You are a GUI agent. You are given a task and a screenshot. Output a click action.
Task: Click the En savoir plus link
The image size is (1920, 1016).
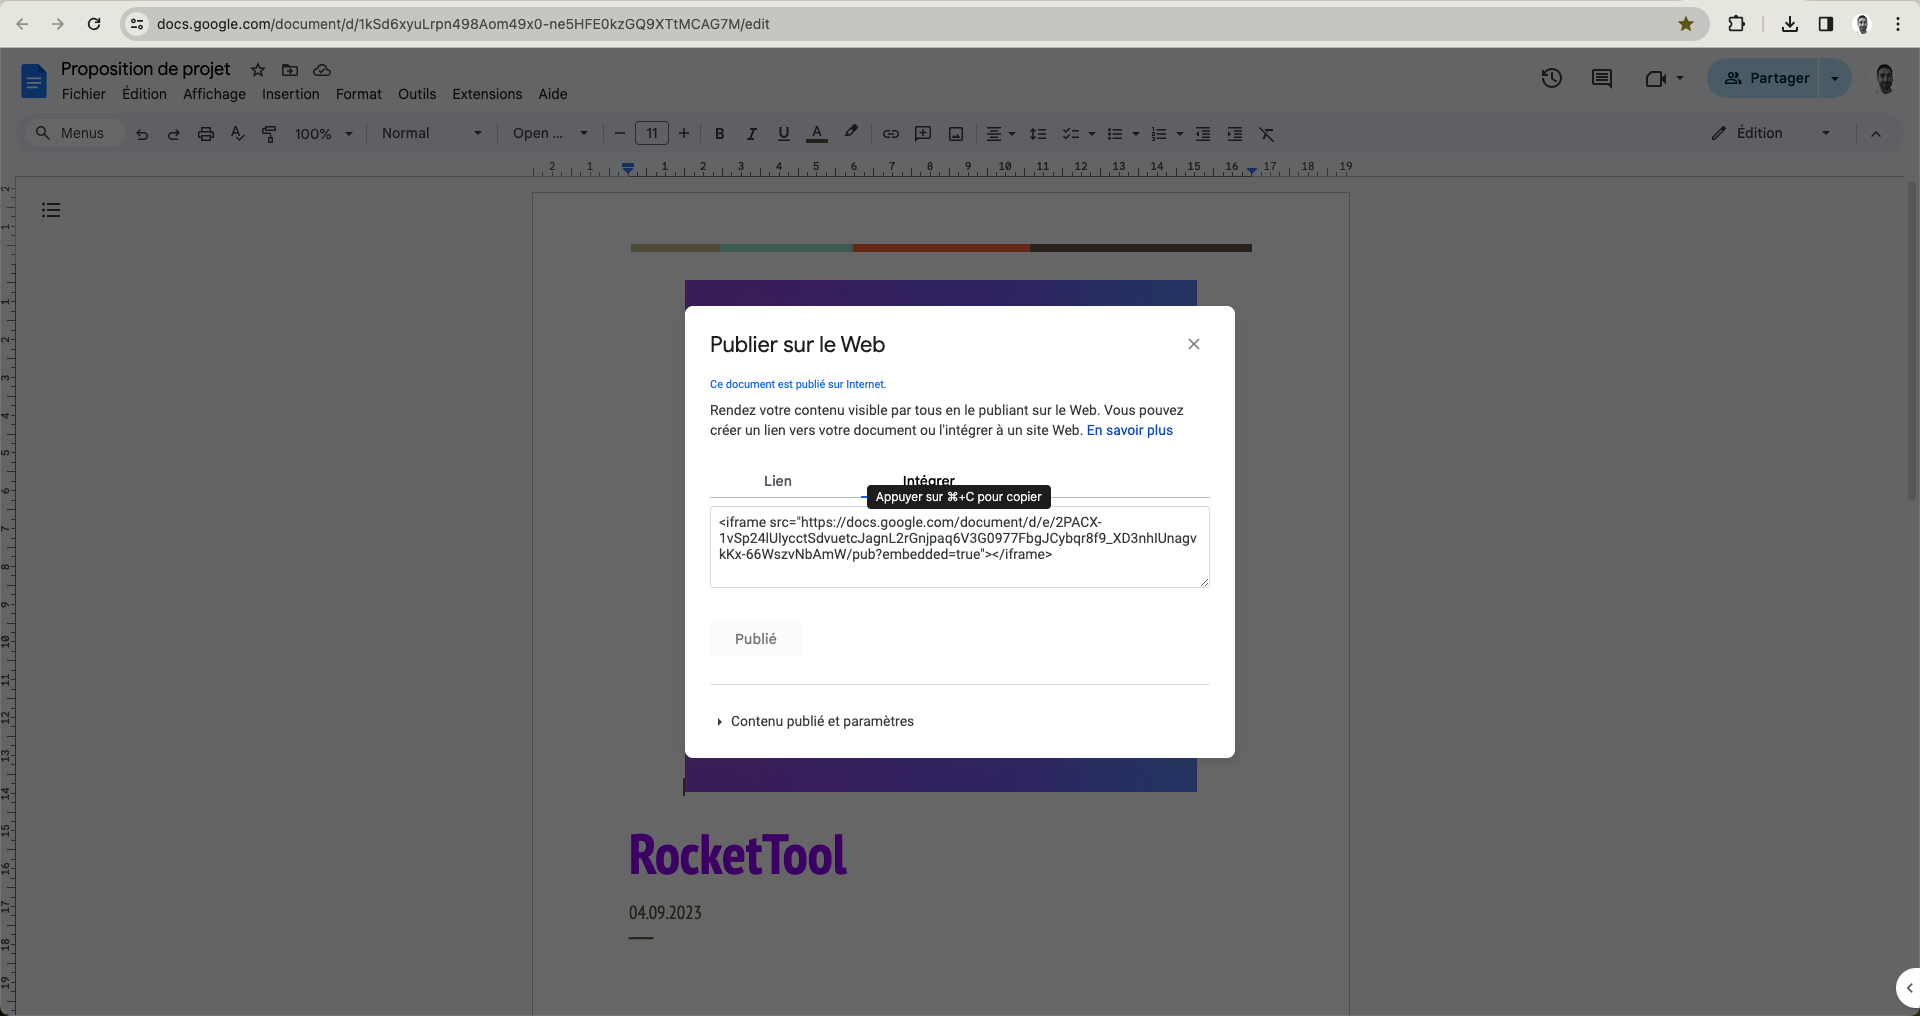click(x=1129, y=430)
